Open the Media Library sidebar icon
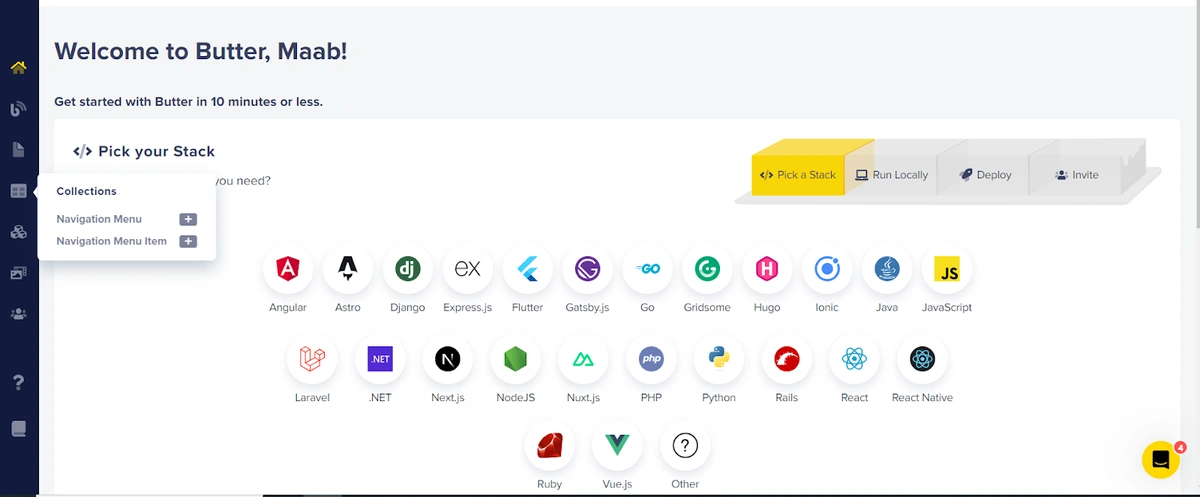The image size is (1200, 497). (18, 273)
